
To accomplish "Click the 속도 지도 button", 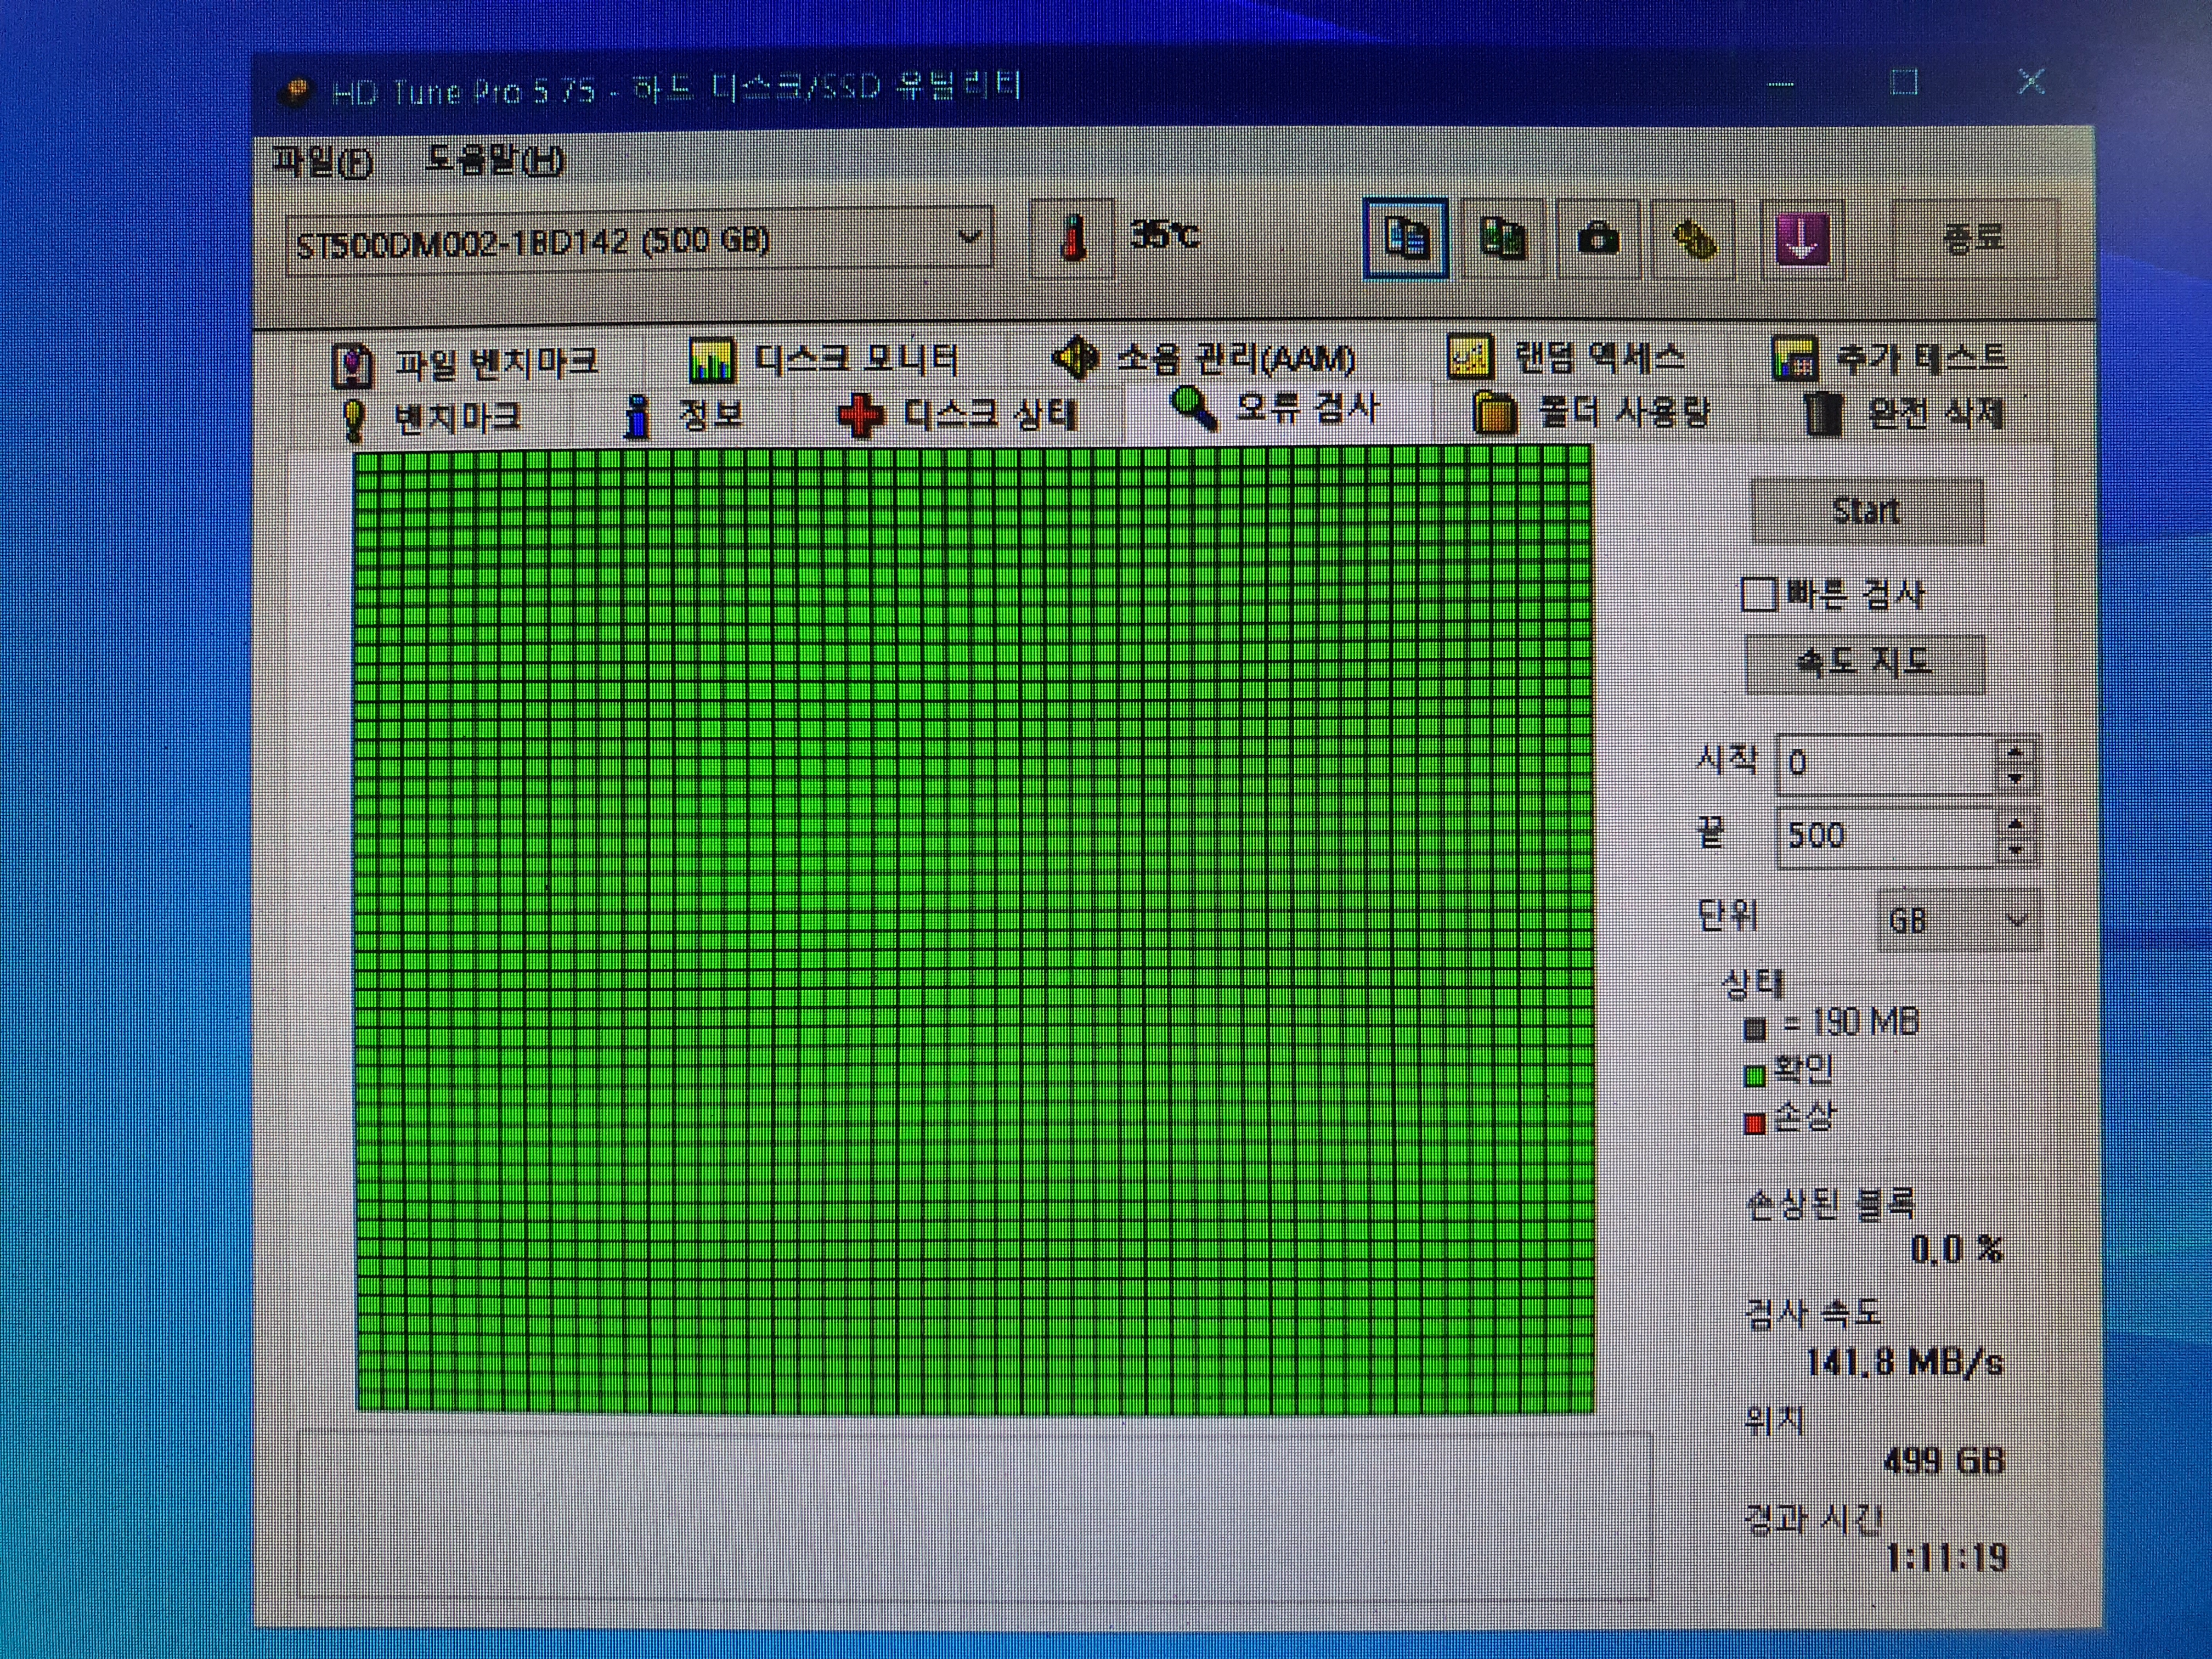I will pyautogui.click(x=1864, y=663).
